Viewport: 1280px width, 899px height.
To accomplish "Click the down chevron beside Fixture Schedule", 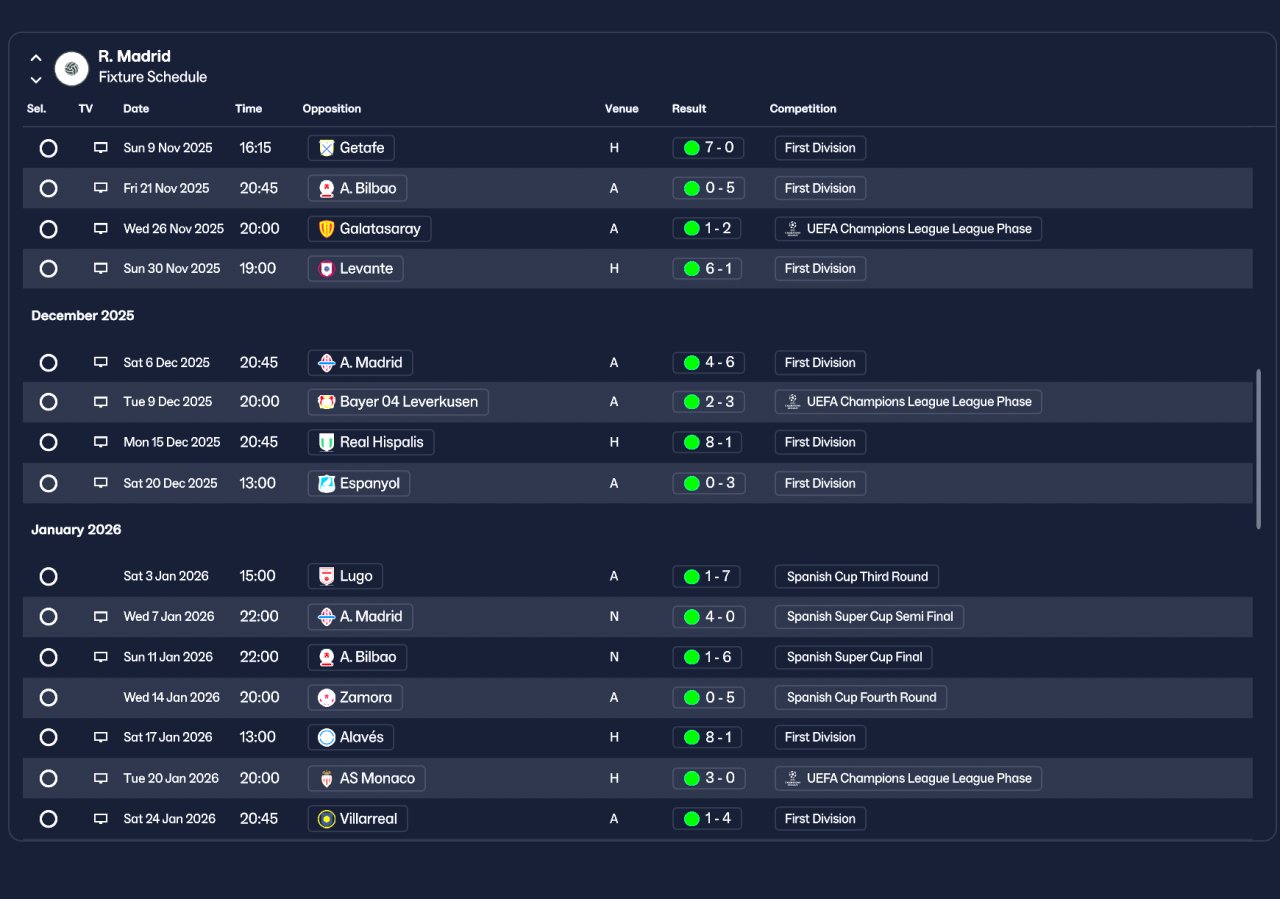I will click(36, 79).
